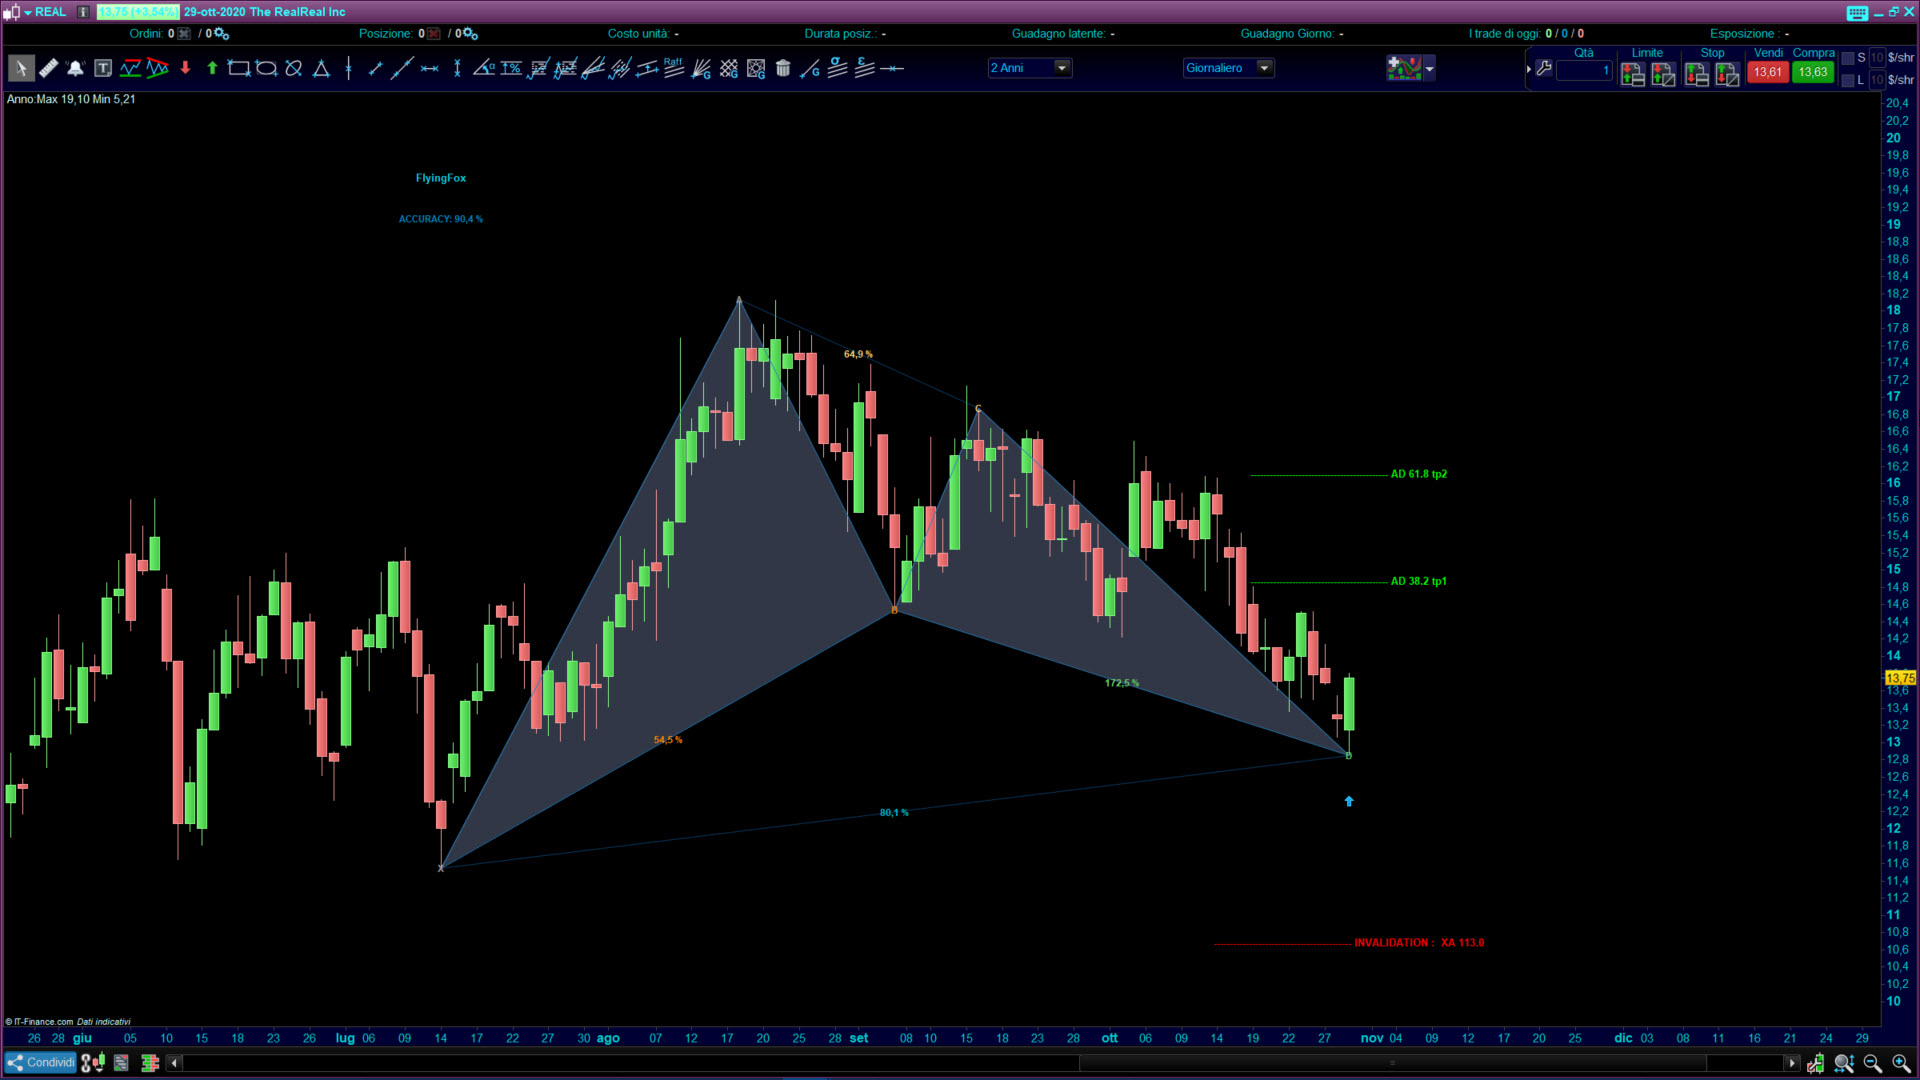Click the Condividi share button
The image size is (1920, 1080).
(x=40, y=1063)
